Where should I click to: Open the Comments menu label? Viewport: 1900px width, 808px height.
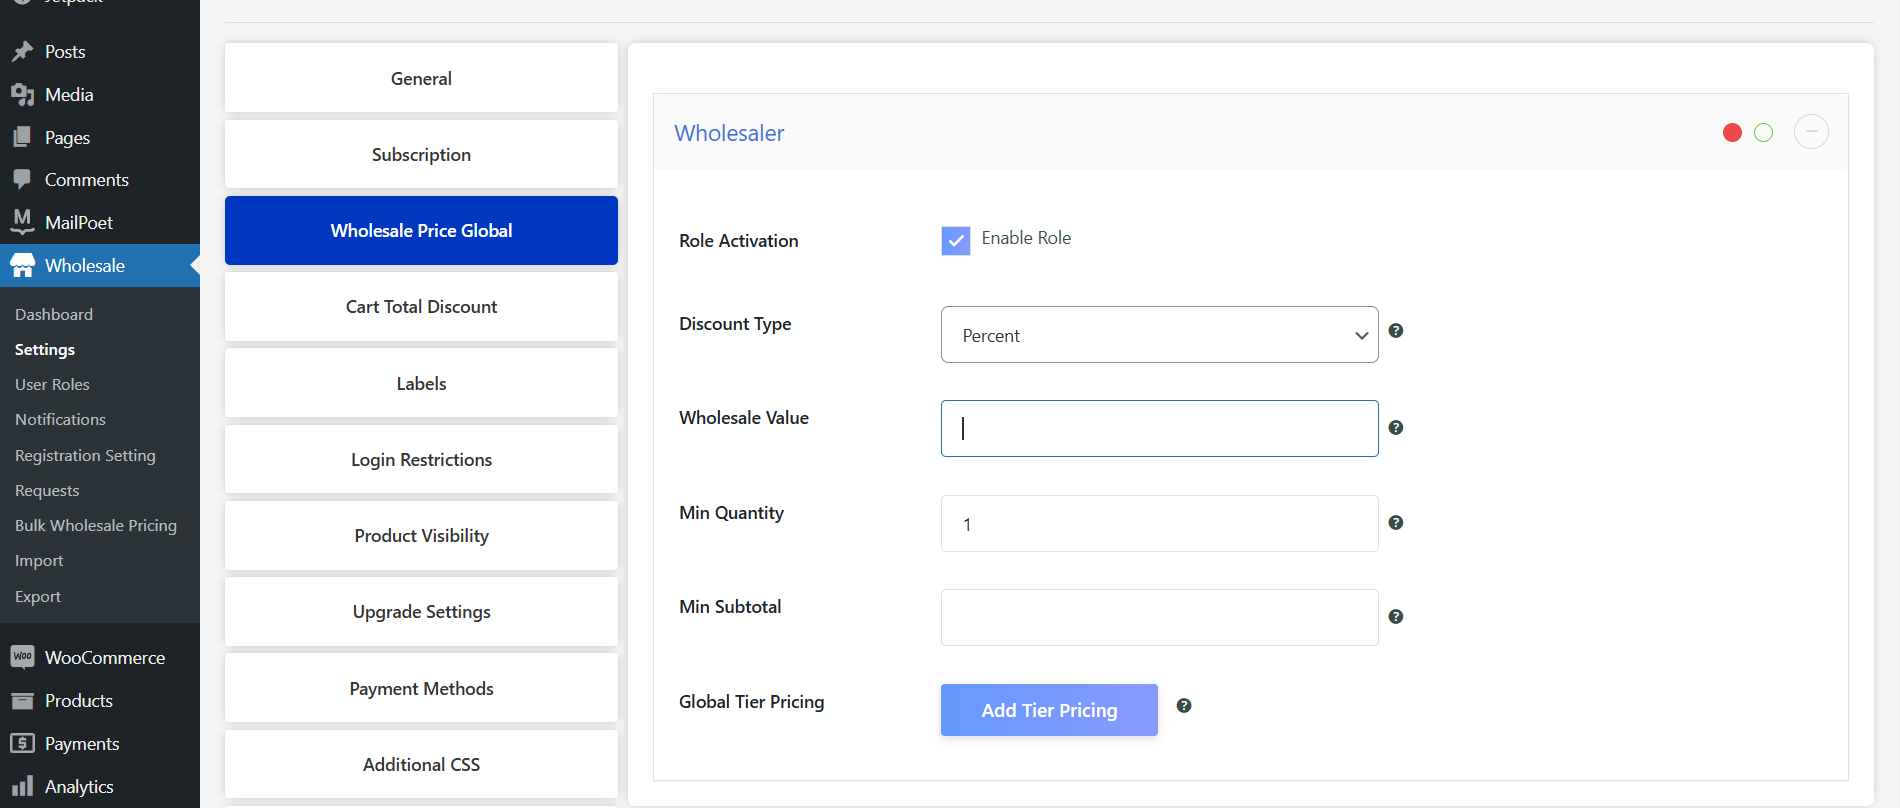coord(87,180)
